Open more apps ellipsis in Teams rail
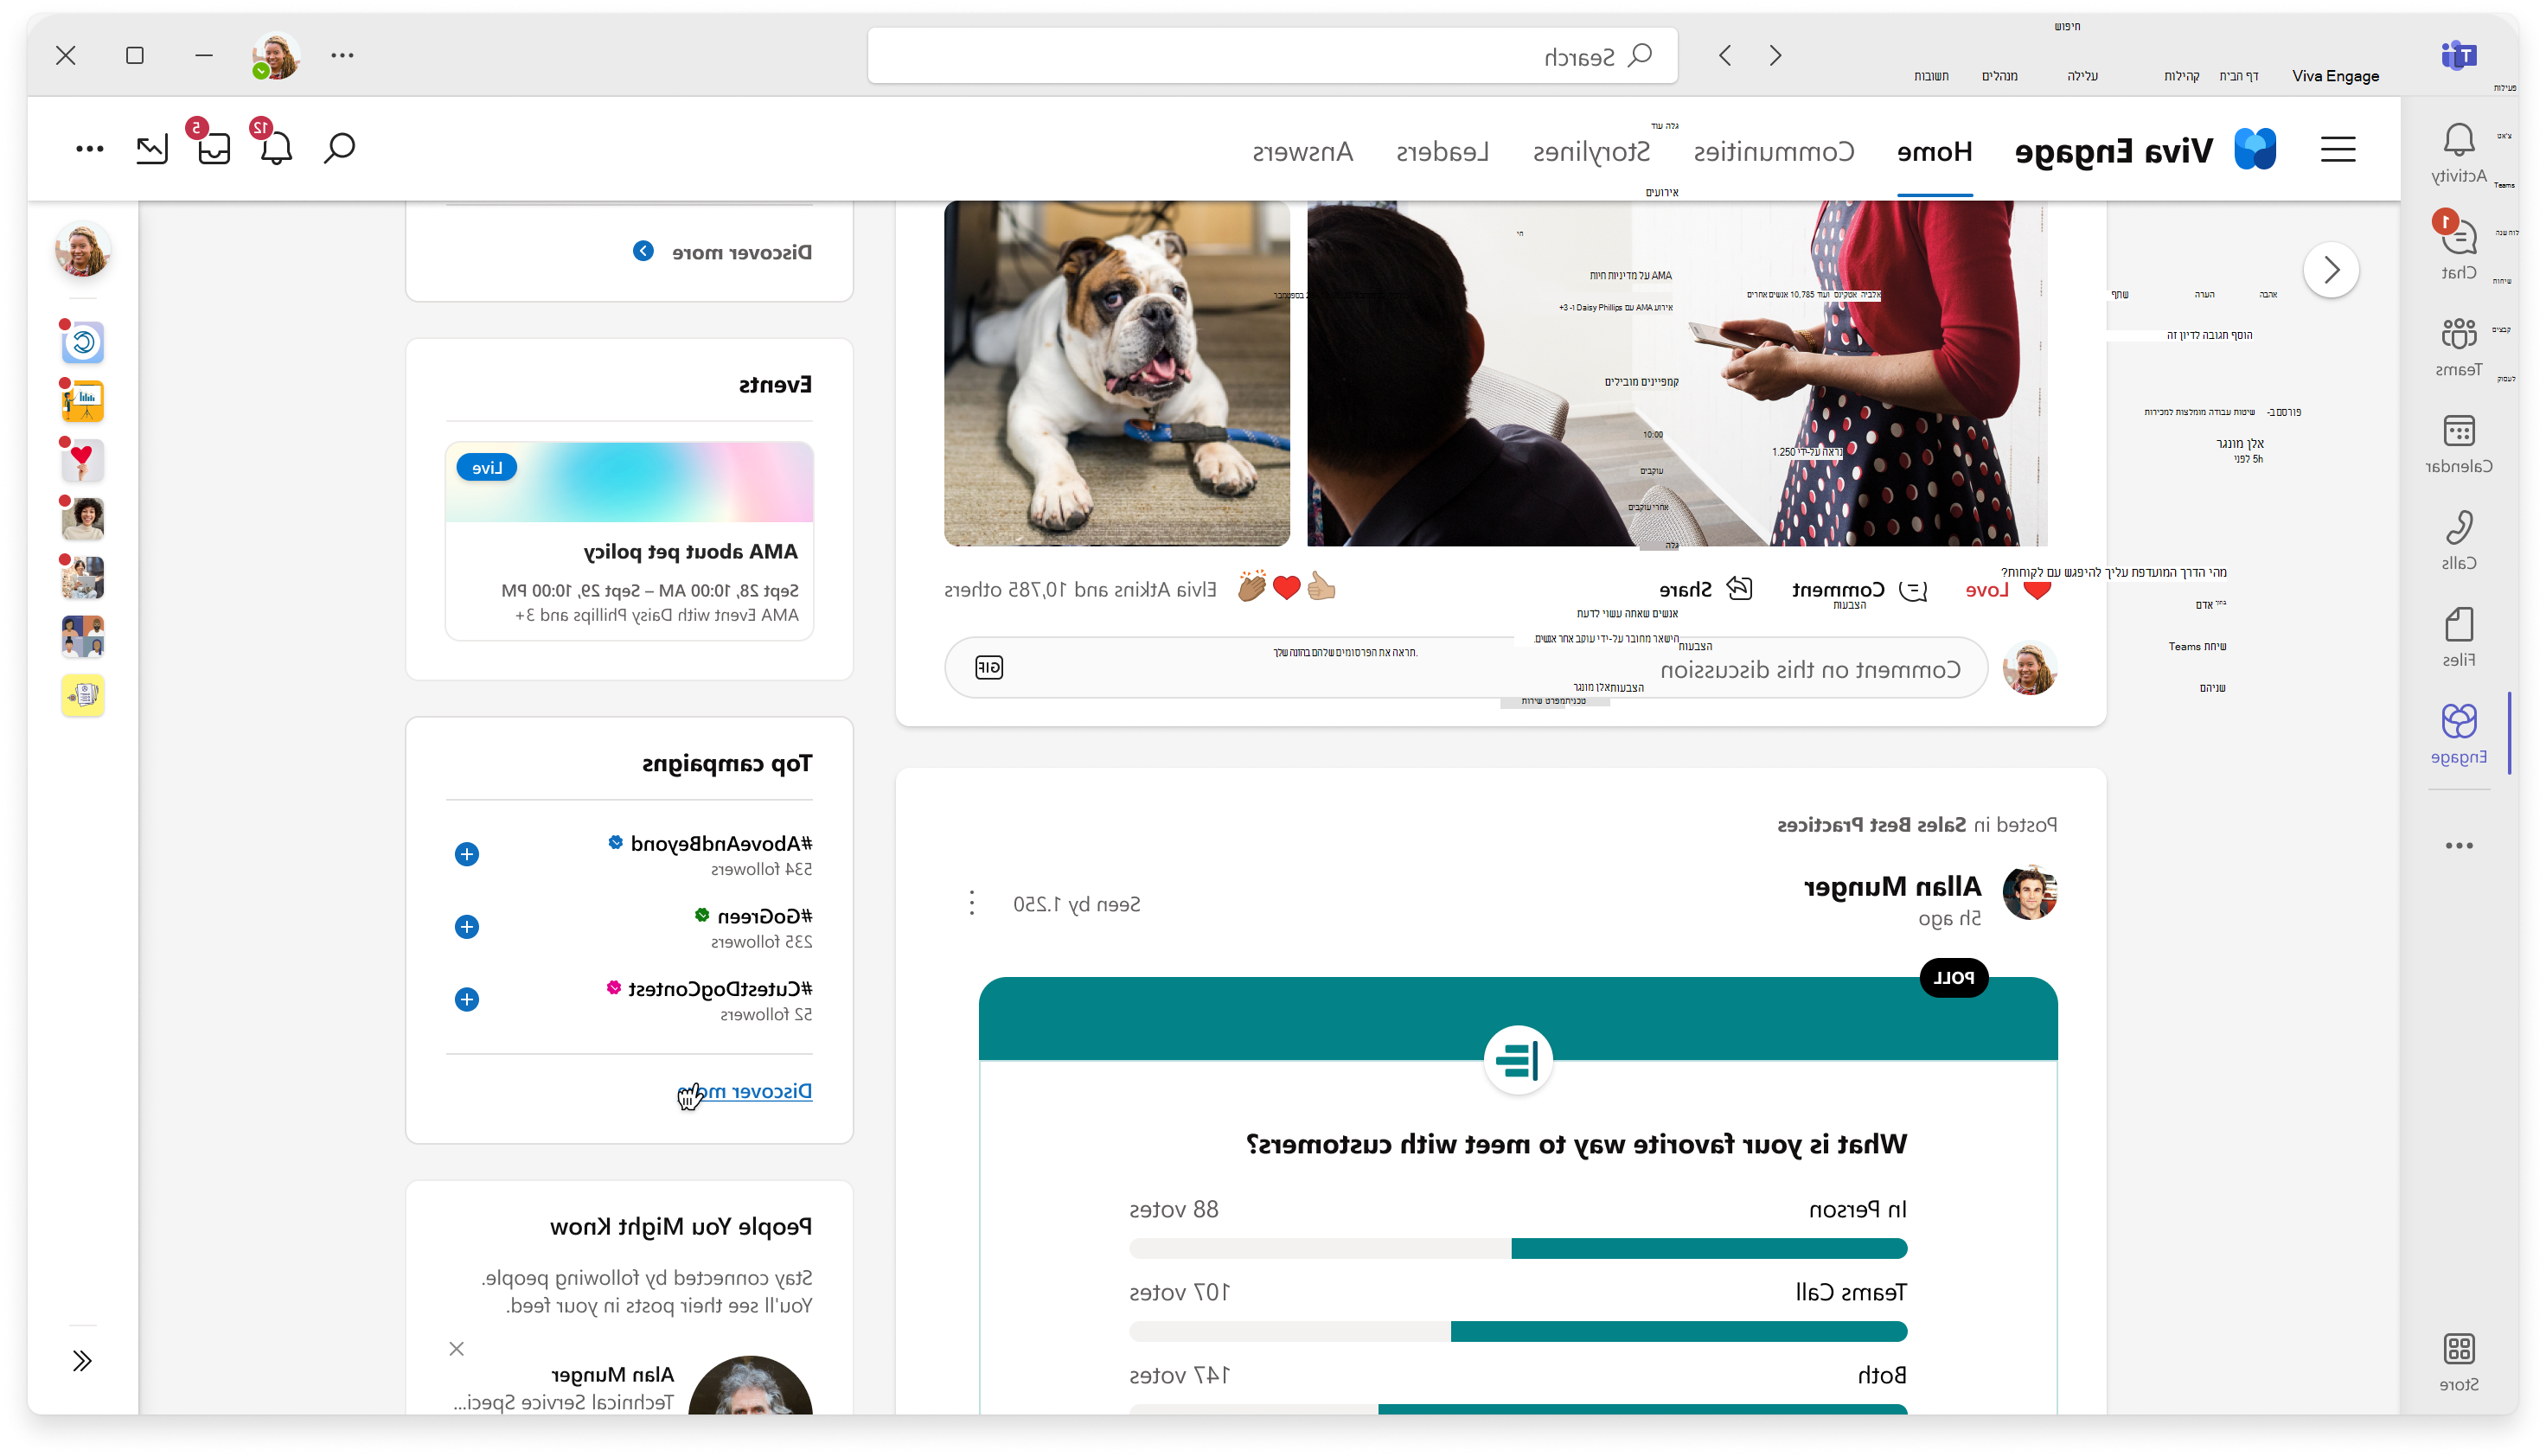This screenshot has width=2546, height=1456. [2458, 845]
